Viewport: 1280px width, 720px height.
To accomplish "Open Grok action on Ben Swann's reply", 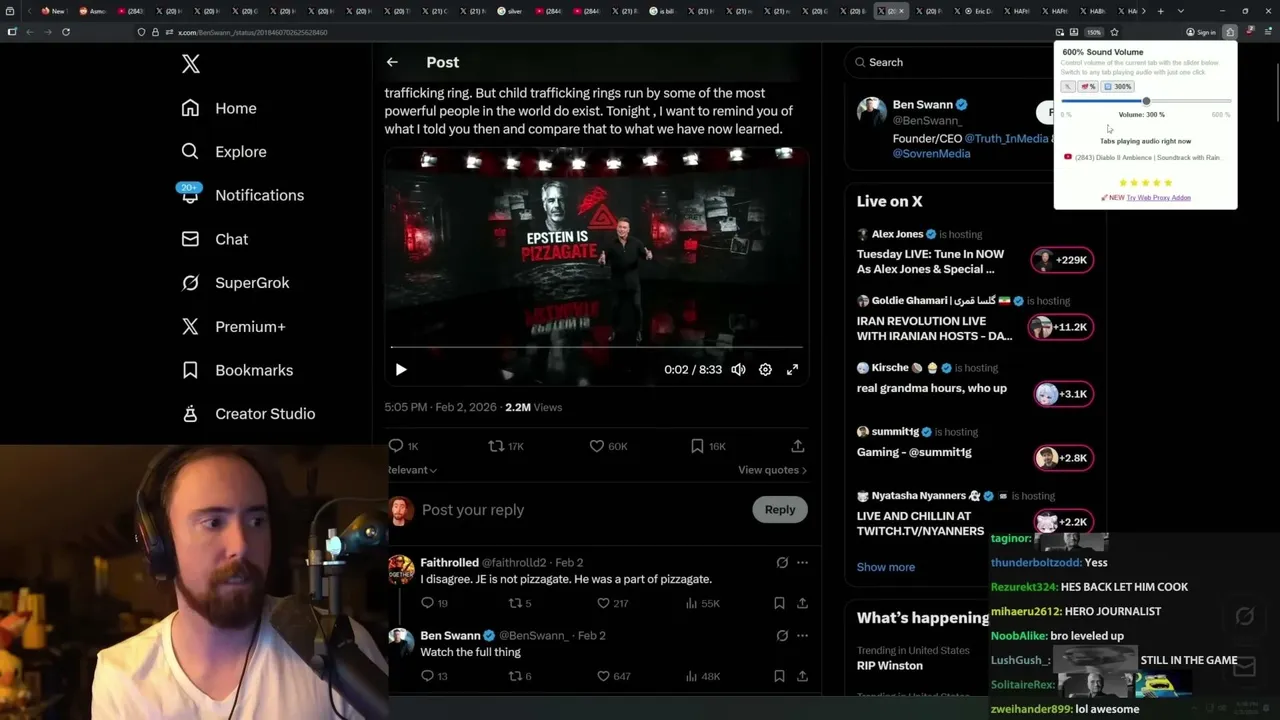I will 782,636.
